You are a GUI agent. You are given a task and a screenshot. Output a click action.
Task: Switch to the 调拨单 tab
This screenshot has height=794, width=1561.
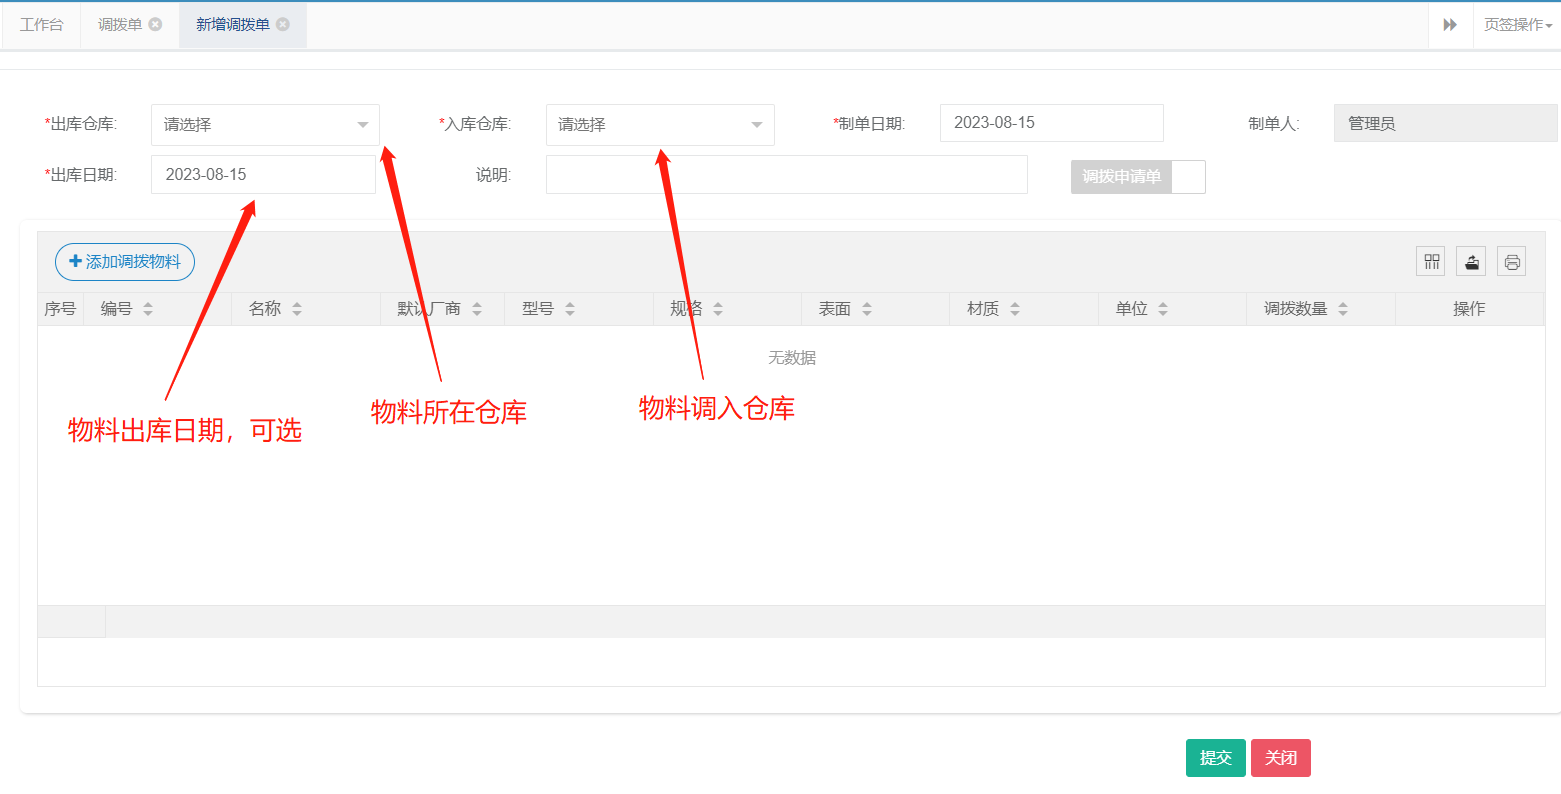pyautogui.click(x=119, y=25)
